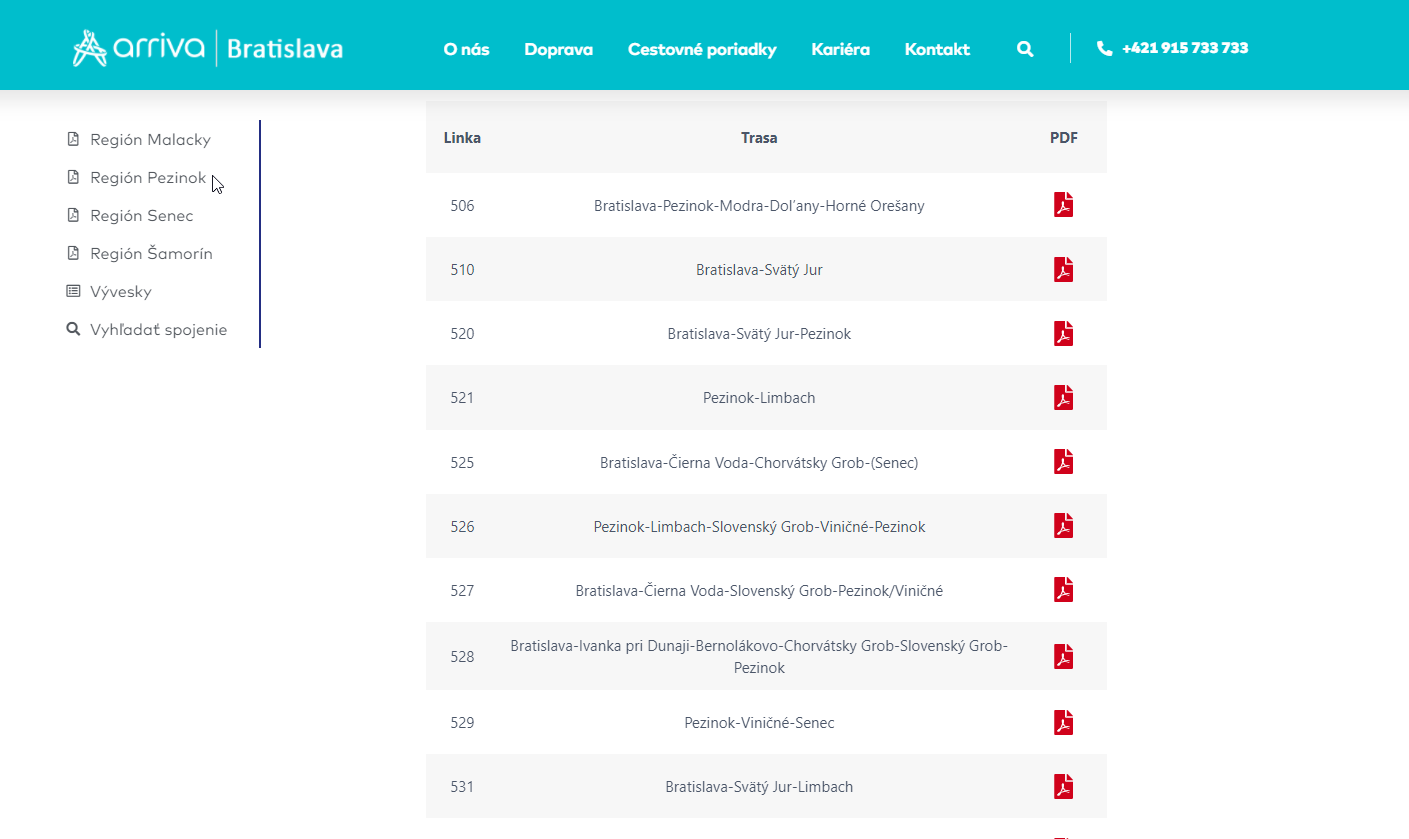The height and width of the screenshot is (839, 1409).
Task: Open the line 525 PDF timetable icon
Action: click(x=1063, y=462)
